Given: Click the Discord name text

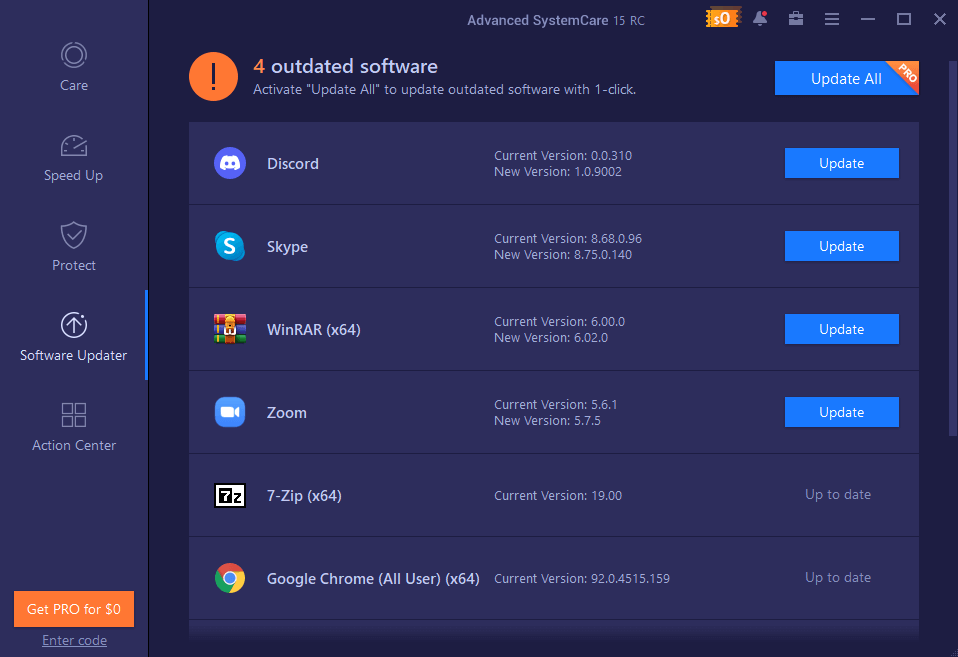Looking at the screenshot, I should tap(293, 164).
